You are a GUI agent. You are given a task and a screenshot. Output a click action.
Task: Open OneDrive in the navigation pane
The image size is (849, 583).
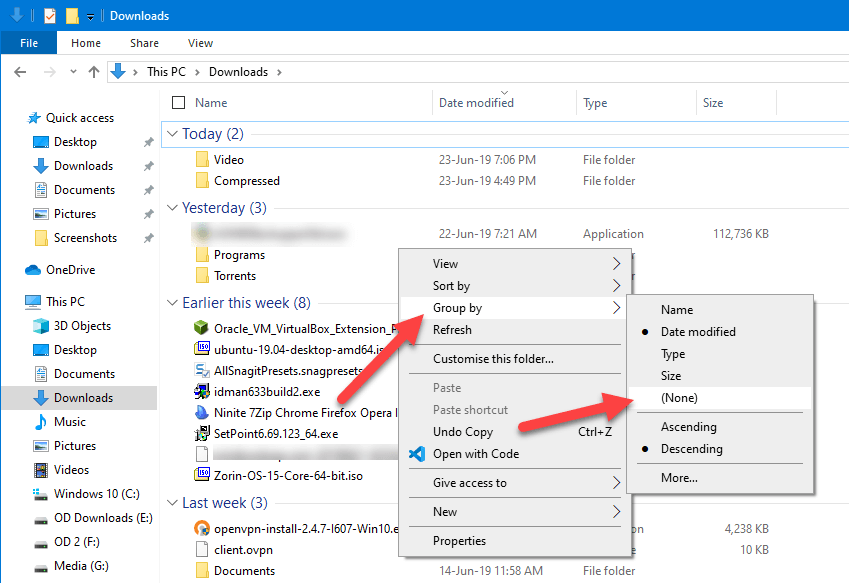point(70,270)
